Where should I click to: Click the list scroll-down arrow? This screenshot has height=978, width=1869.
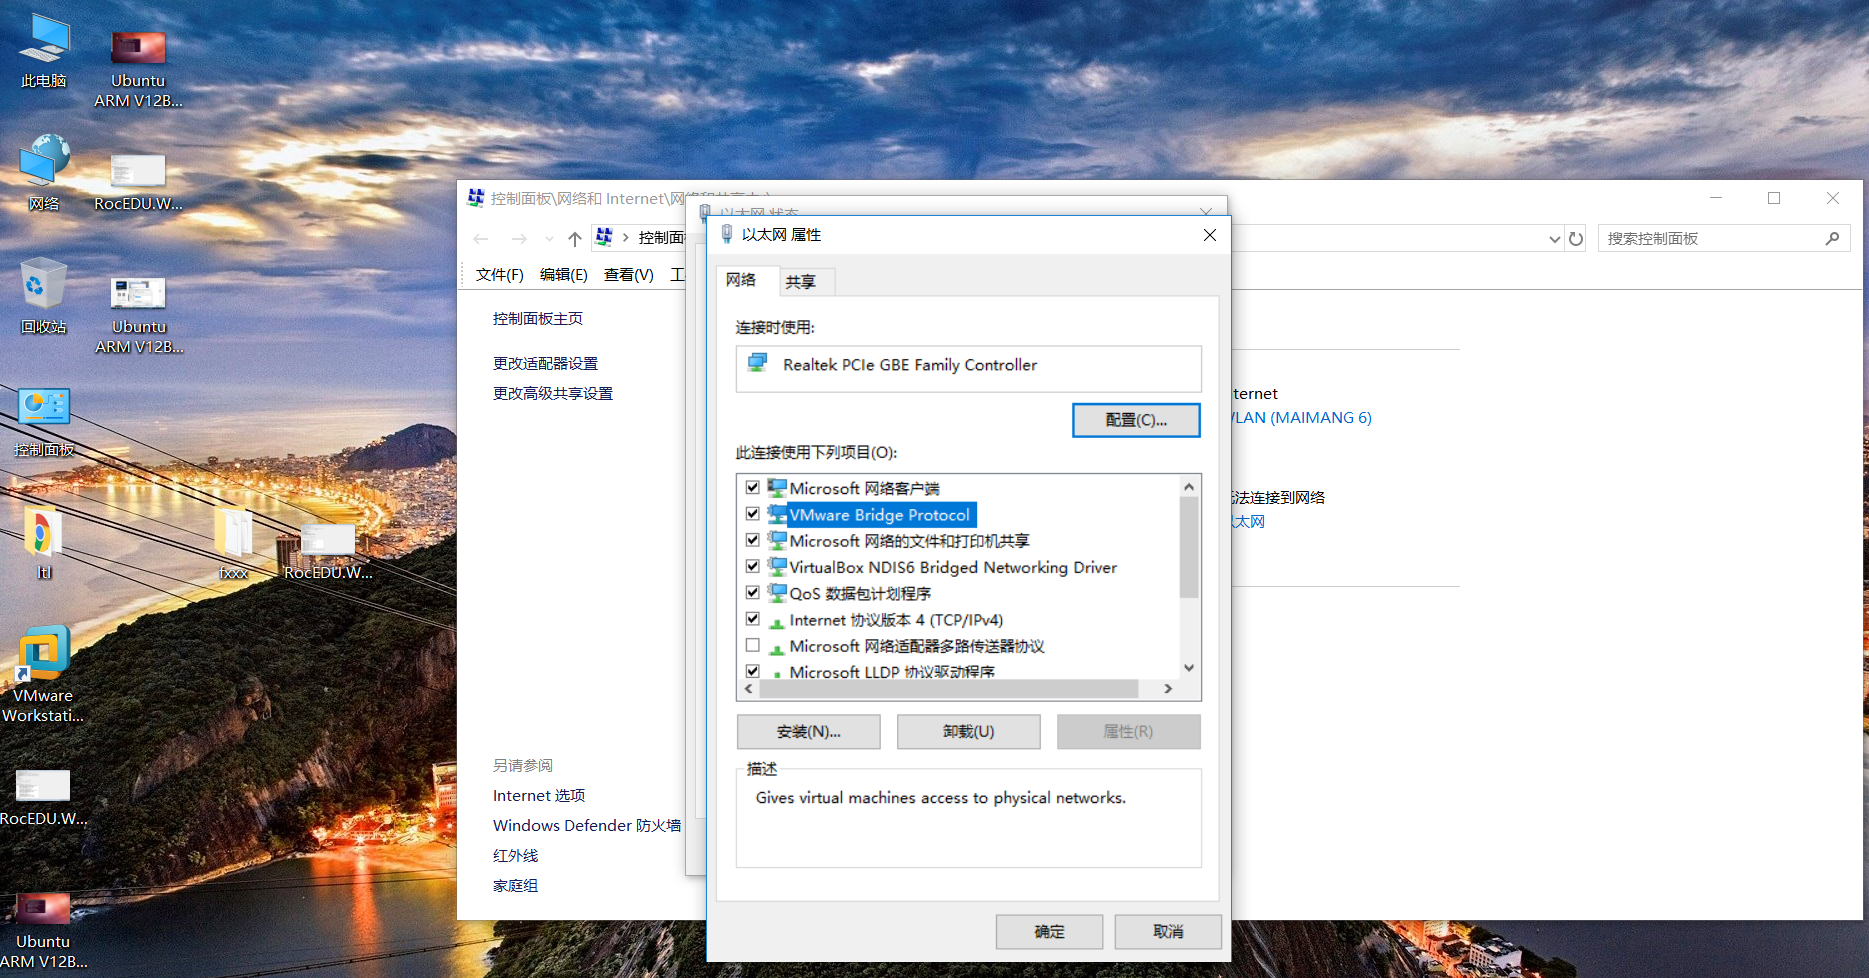[x=1189, y=668]
